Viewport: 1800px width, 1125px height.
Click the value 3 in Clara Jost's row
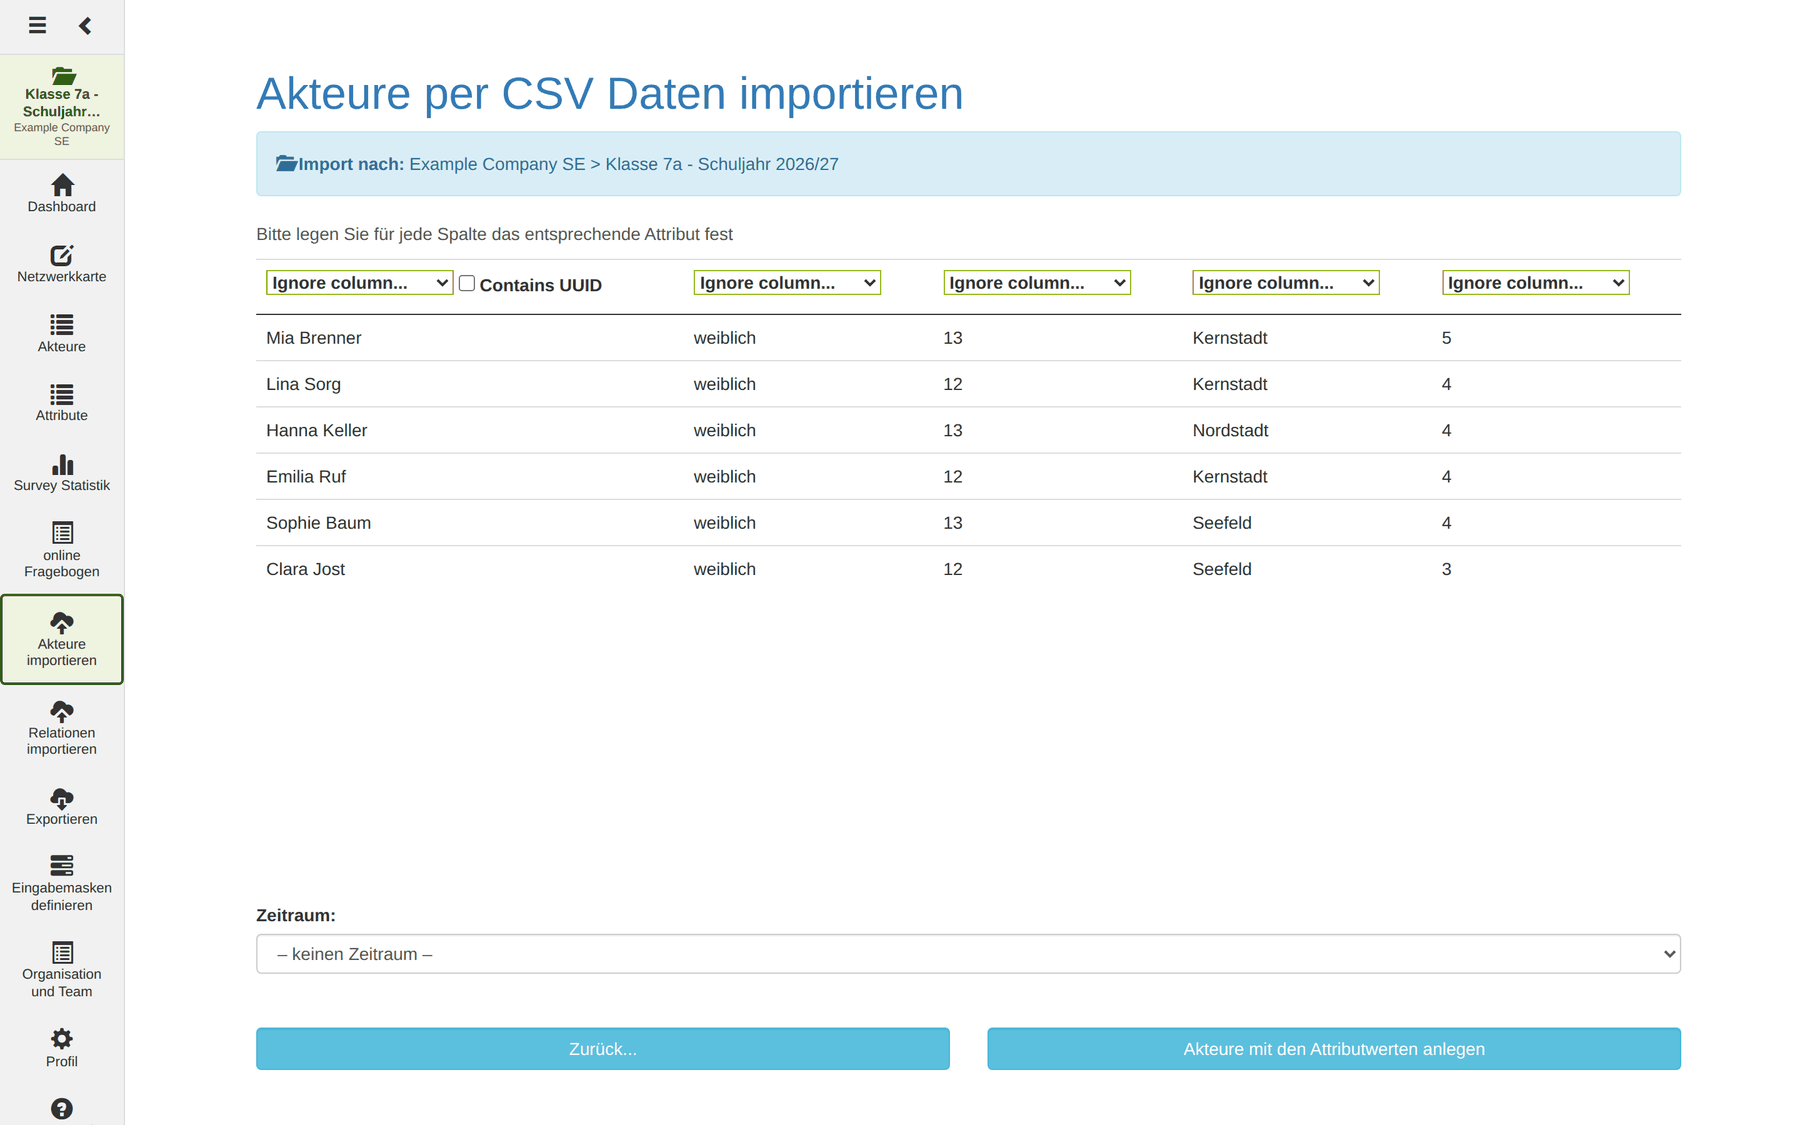click(1446, 569)
